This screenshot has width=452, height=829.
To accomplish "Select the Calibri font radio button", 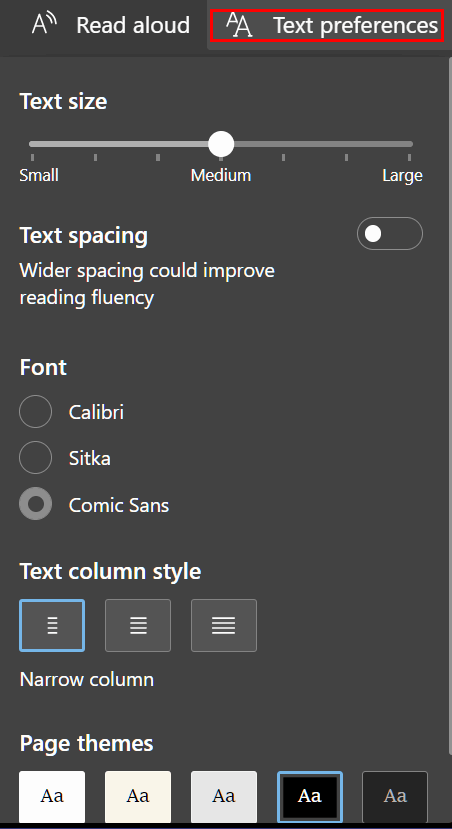I will [35, 411].
